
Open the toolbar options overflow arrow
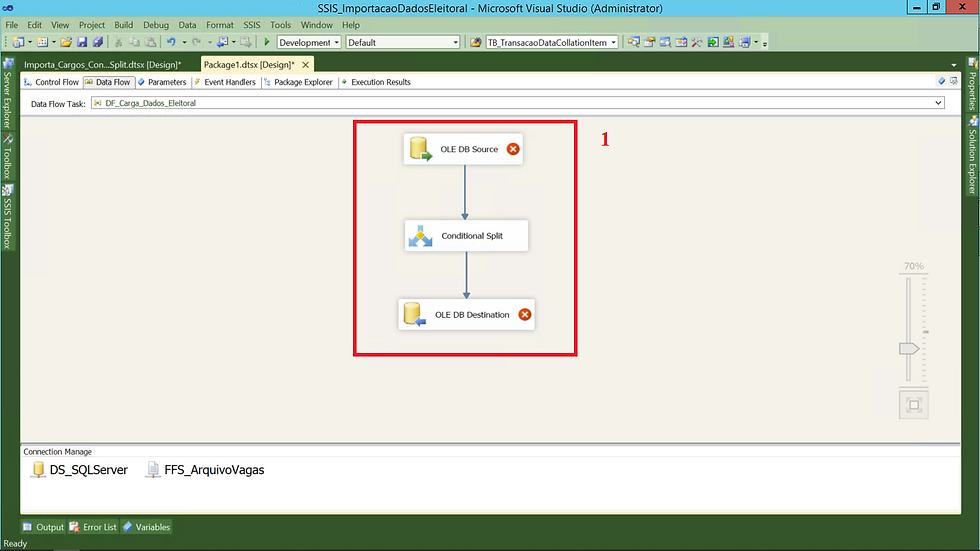click(765, 44)
